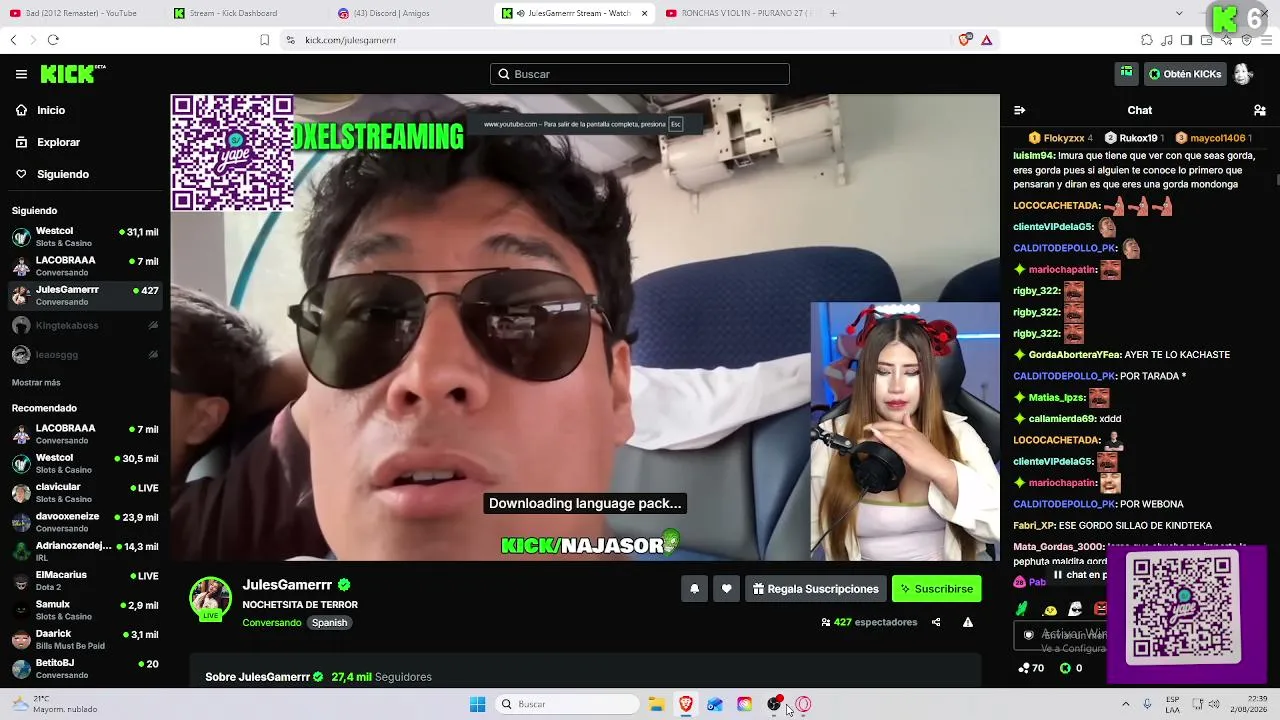The height and width of the screenshot is (720, 1280).
Task: Open Brave Shields icon
Action: click(x=964, y=40)
